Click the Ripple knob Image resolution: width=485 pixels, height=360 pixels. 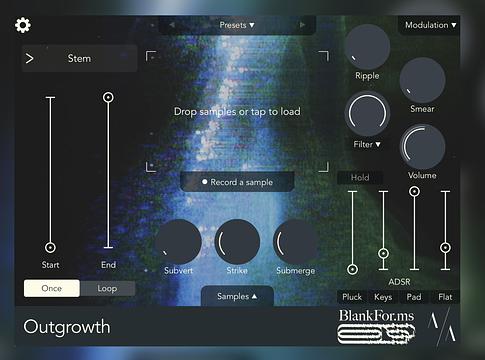367,47
